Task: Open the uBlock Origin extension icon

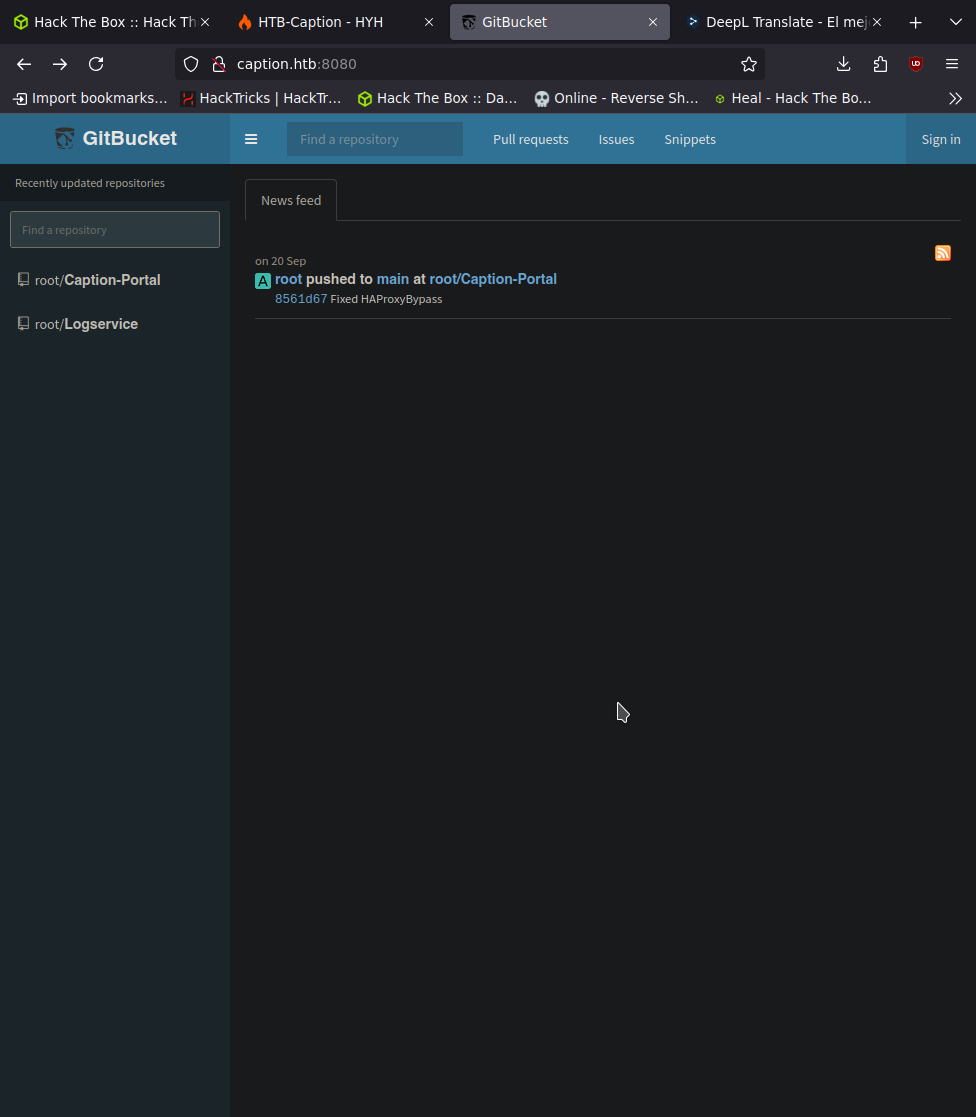Action: pos(915,64)
